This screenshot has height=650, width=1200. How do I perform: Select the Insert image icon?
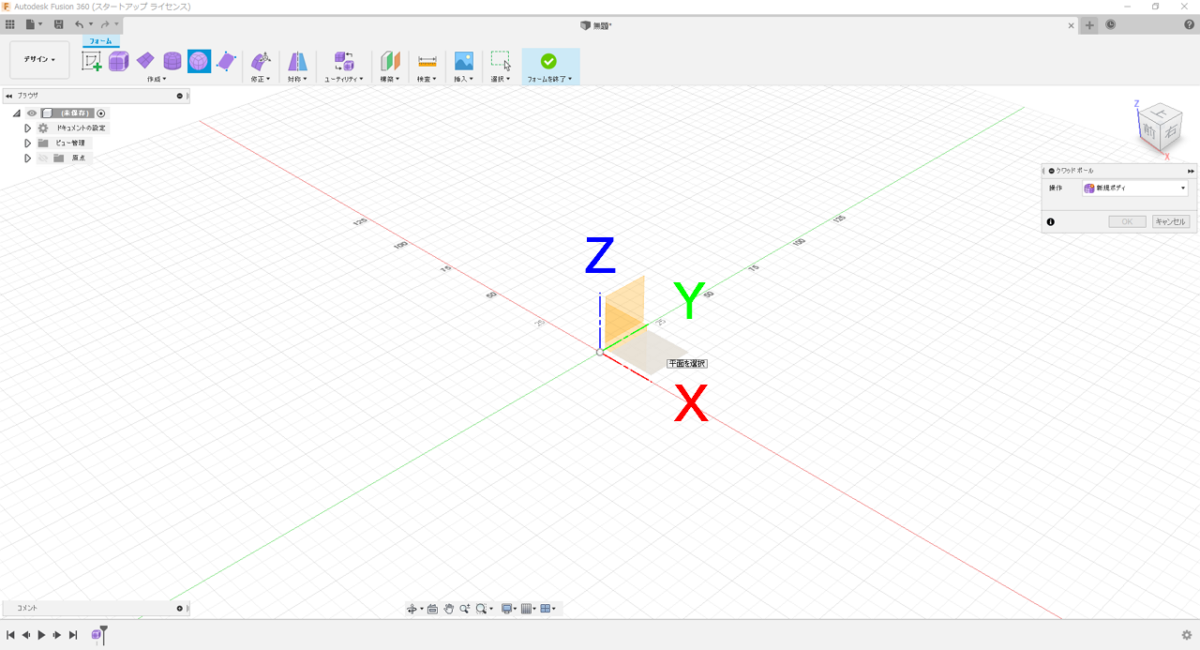(x=464, y=61)
